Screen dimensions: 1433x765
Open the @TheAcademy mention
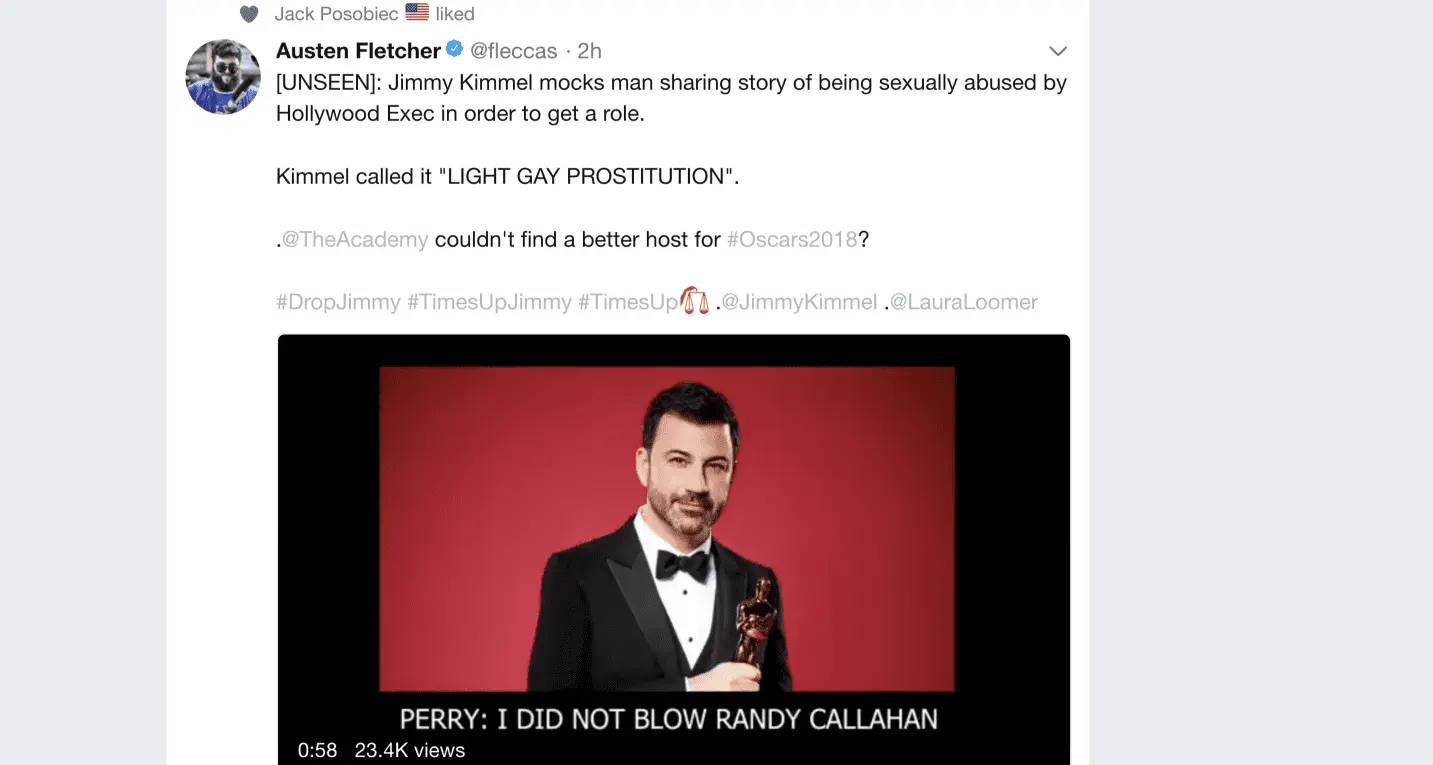point(355,240)
